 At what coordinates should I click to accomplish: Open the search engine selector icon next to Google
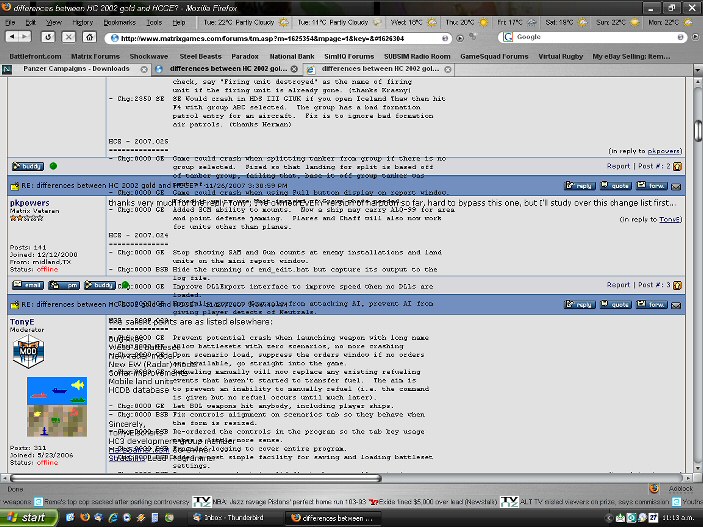pyautogui.click(x=508, y=37)
